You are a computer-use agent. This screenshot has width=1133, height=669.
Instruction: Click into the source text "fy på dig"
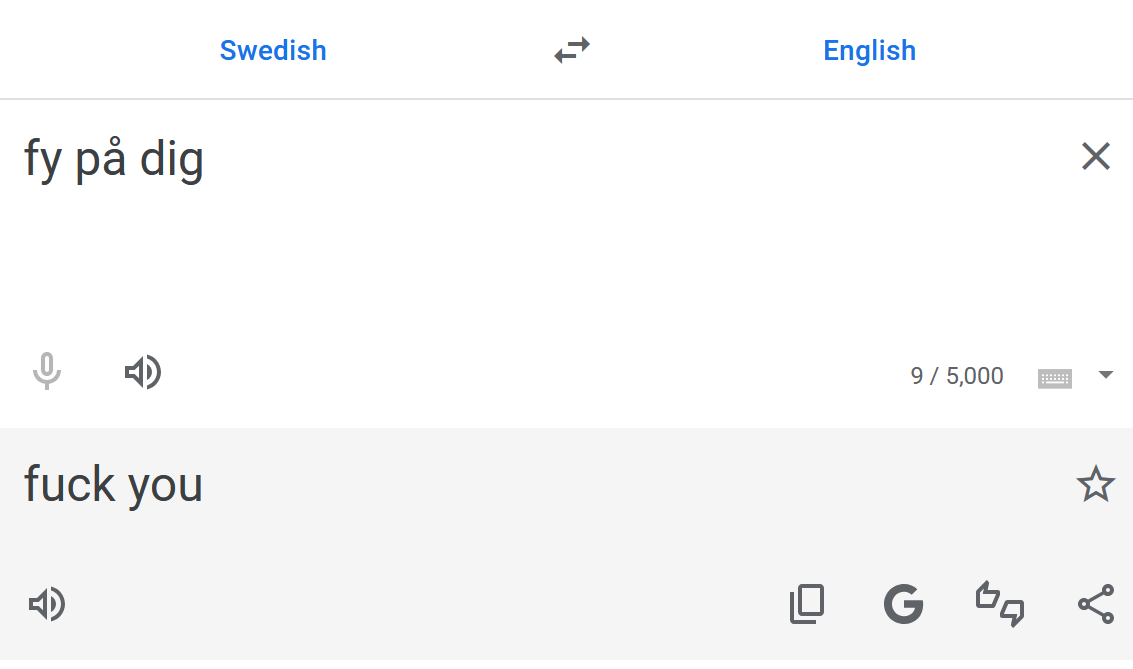click(x=114, y=160)
